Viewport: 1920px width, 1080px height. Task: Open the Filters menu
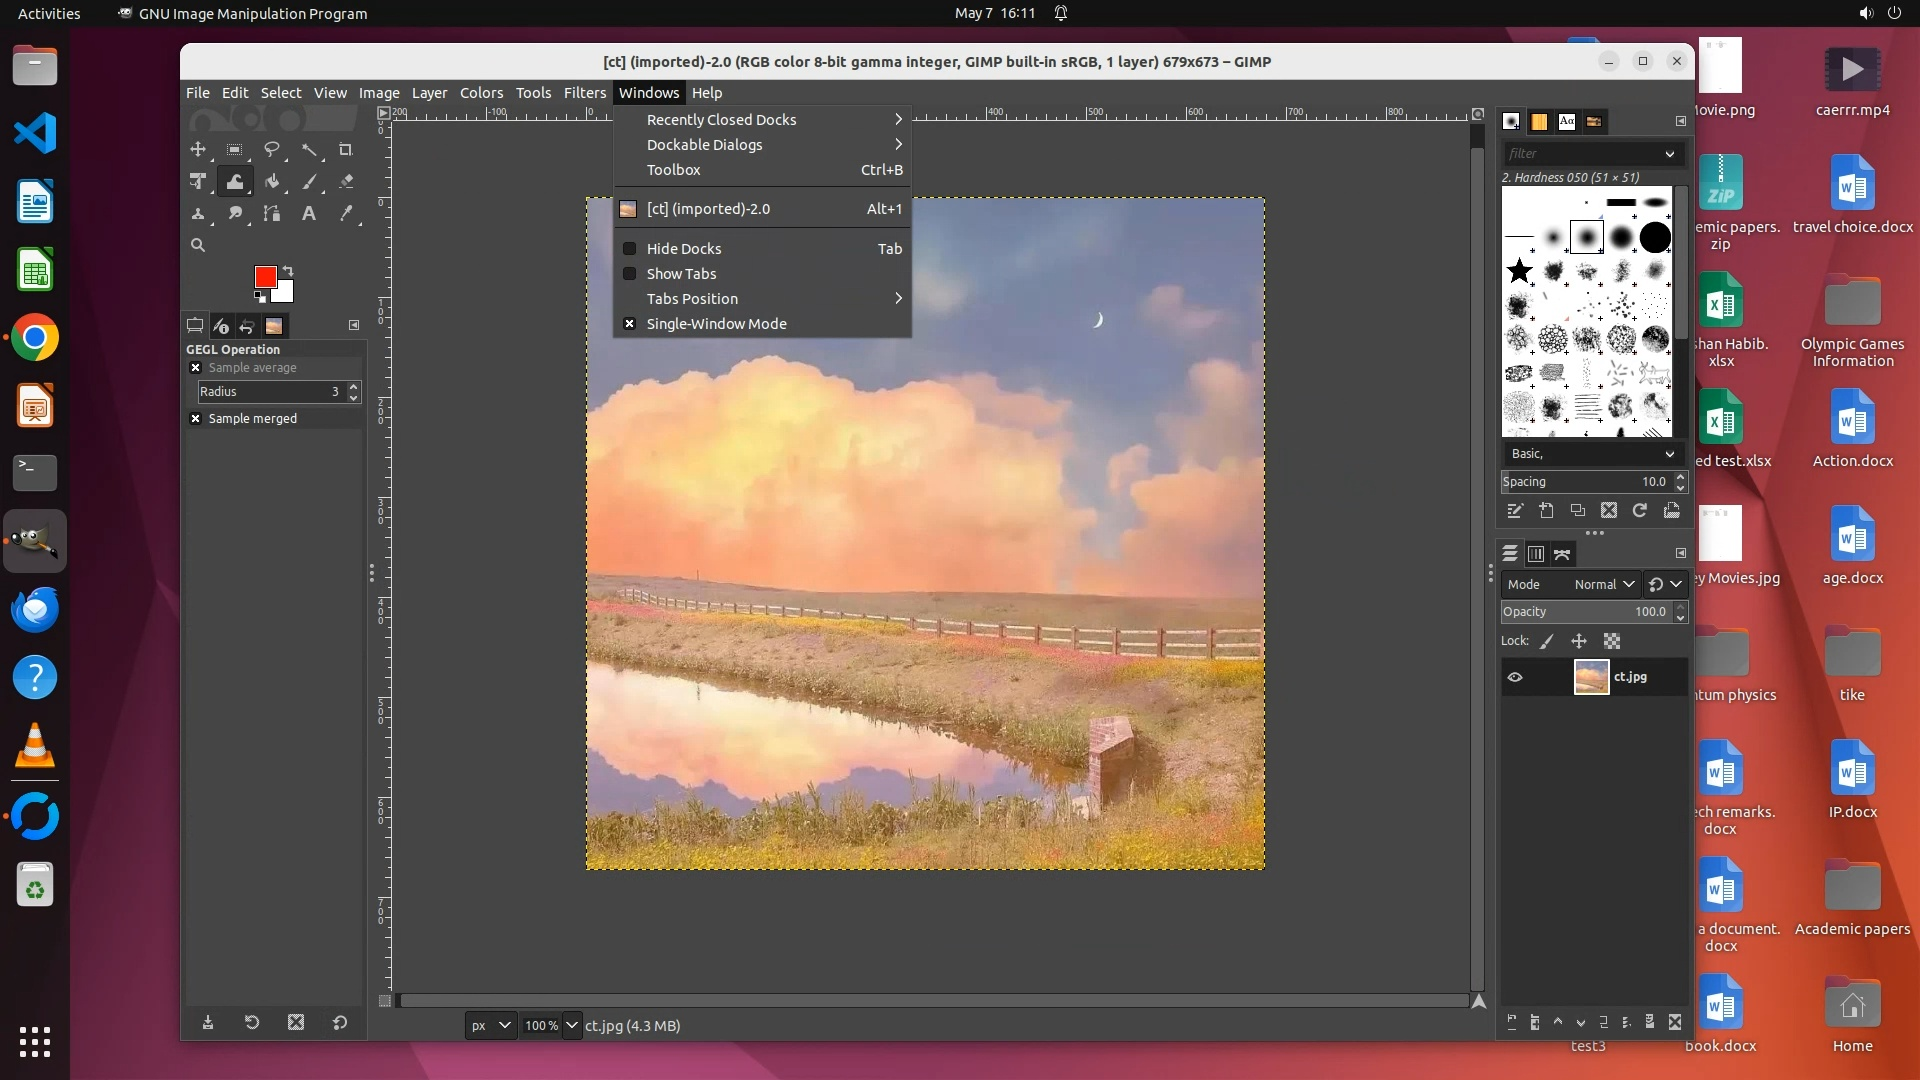pyautogui.click(x=584, y=93)
